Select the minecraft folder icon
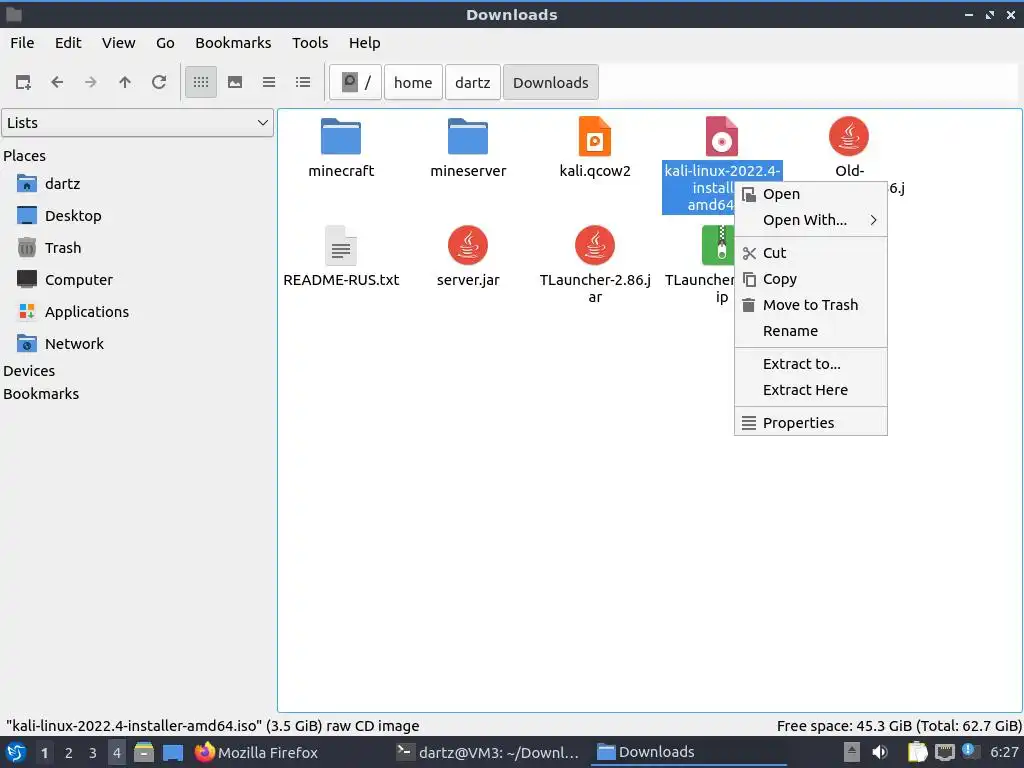The height and width of the screenshot is (768, 1024). (341, 136)
